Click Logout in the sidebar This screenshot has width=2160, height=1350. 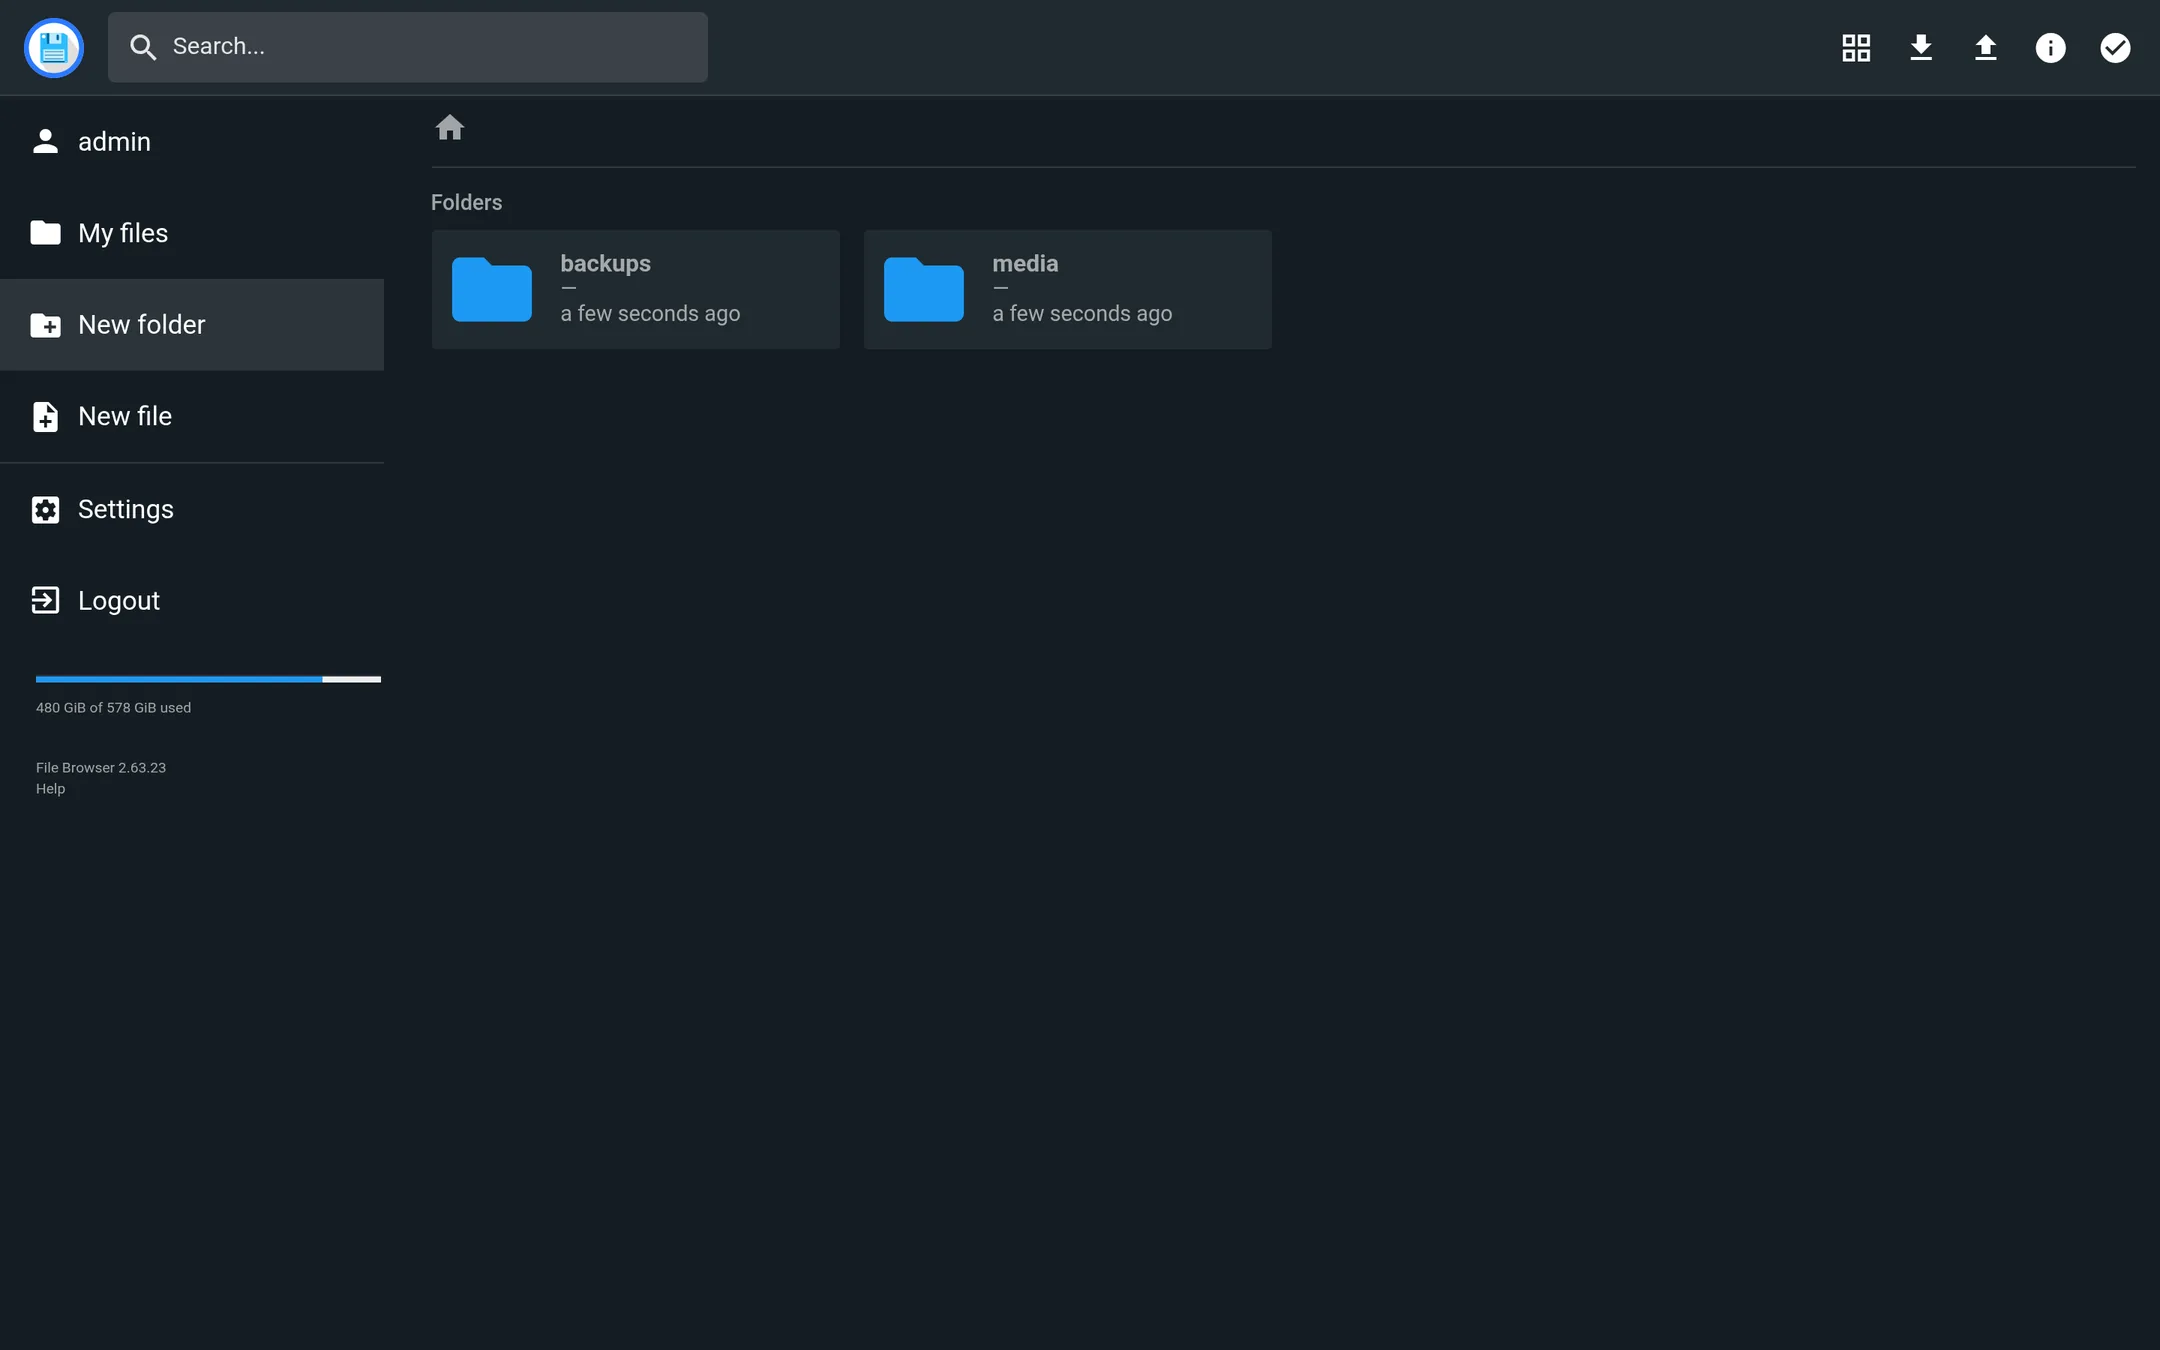[192, 600]
